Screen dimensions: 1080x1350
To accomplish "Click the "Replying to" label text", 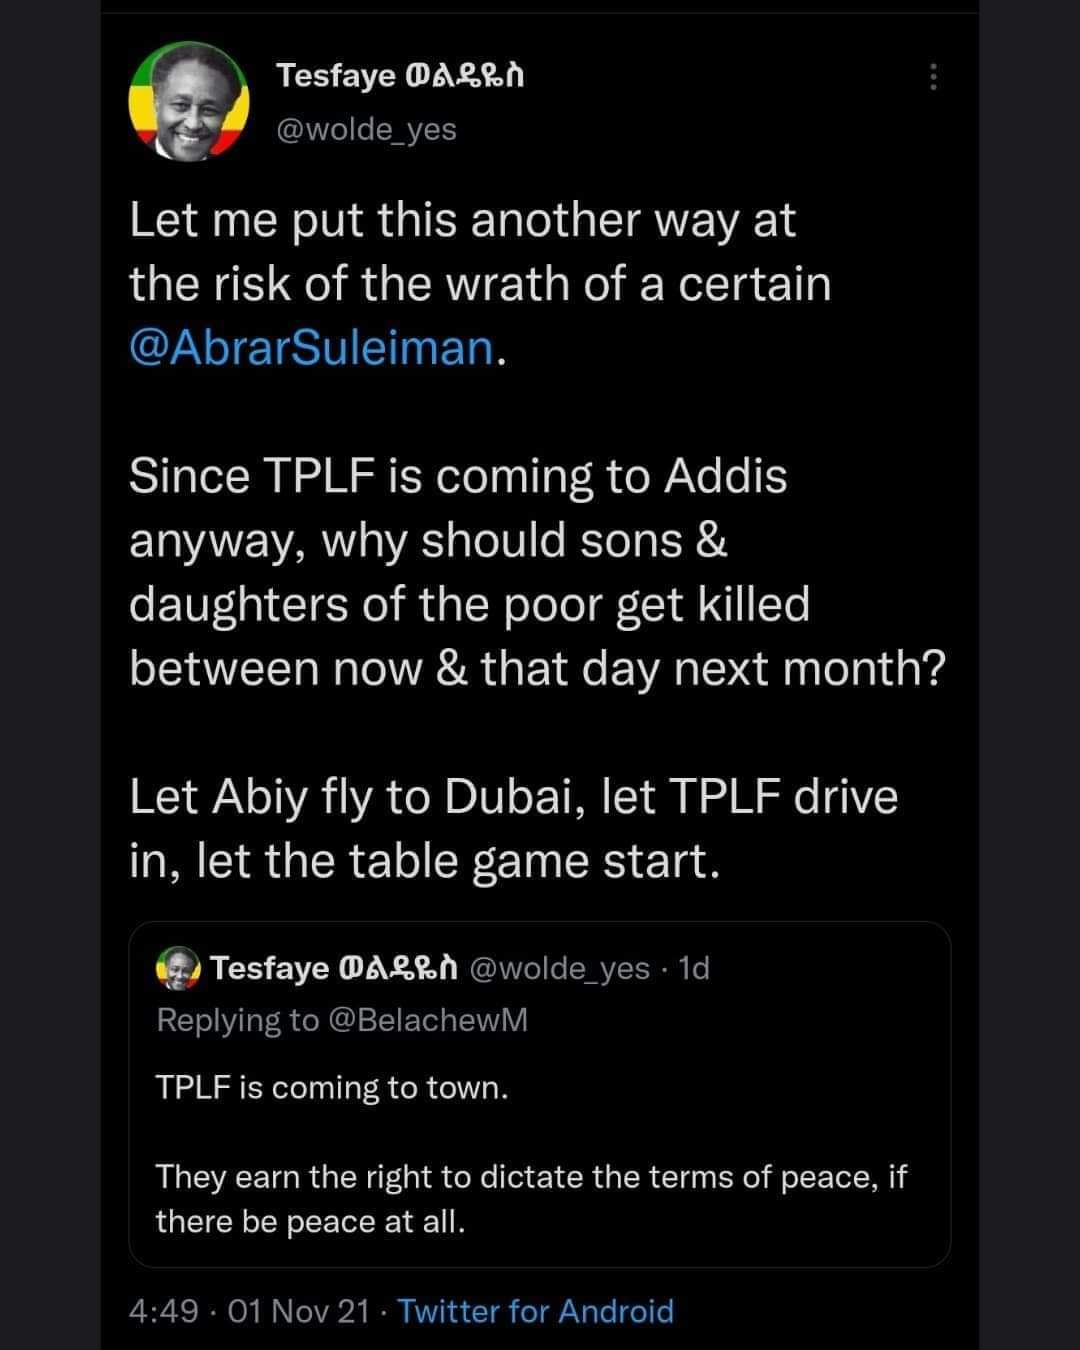I will coord(237,1020).
